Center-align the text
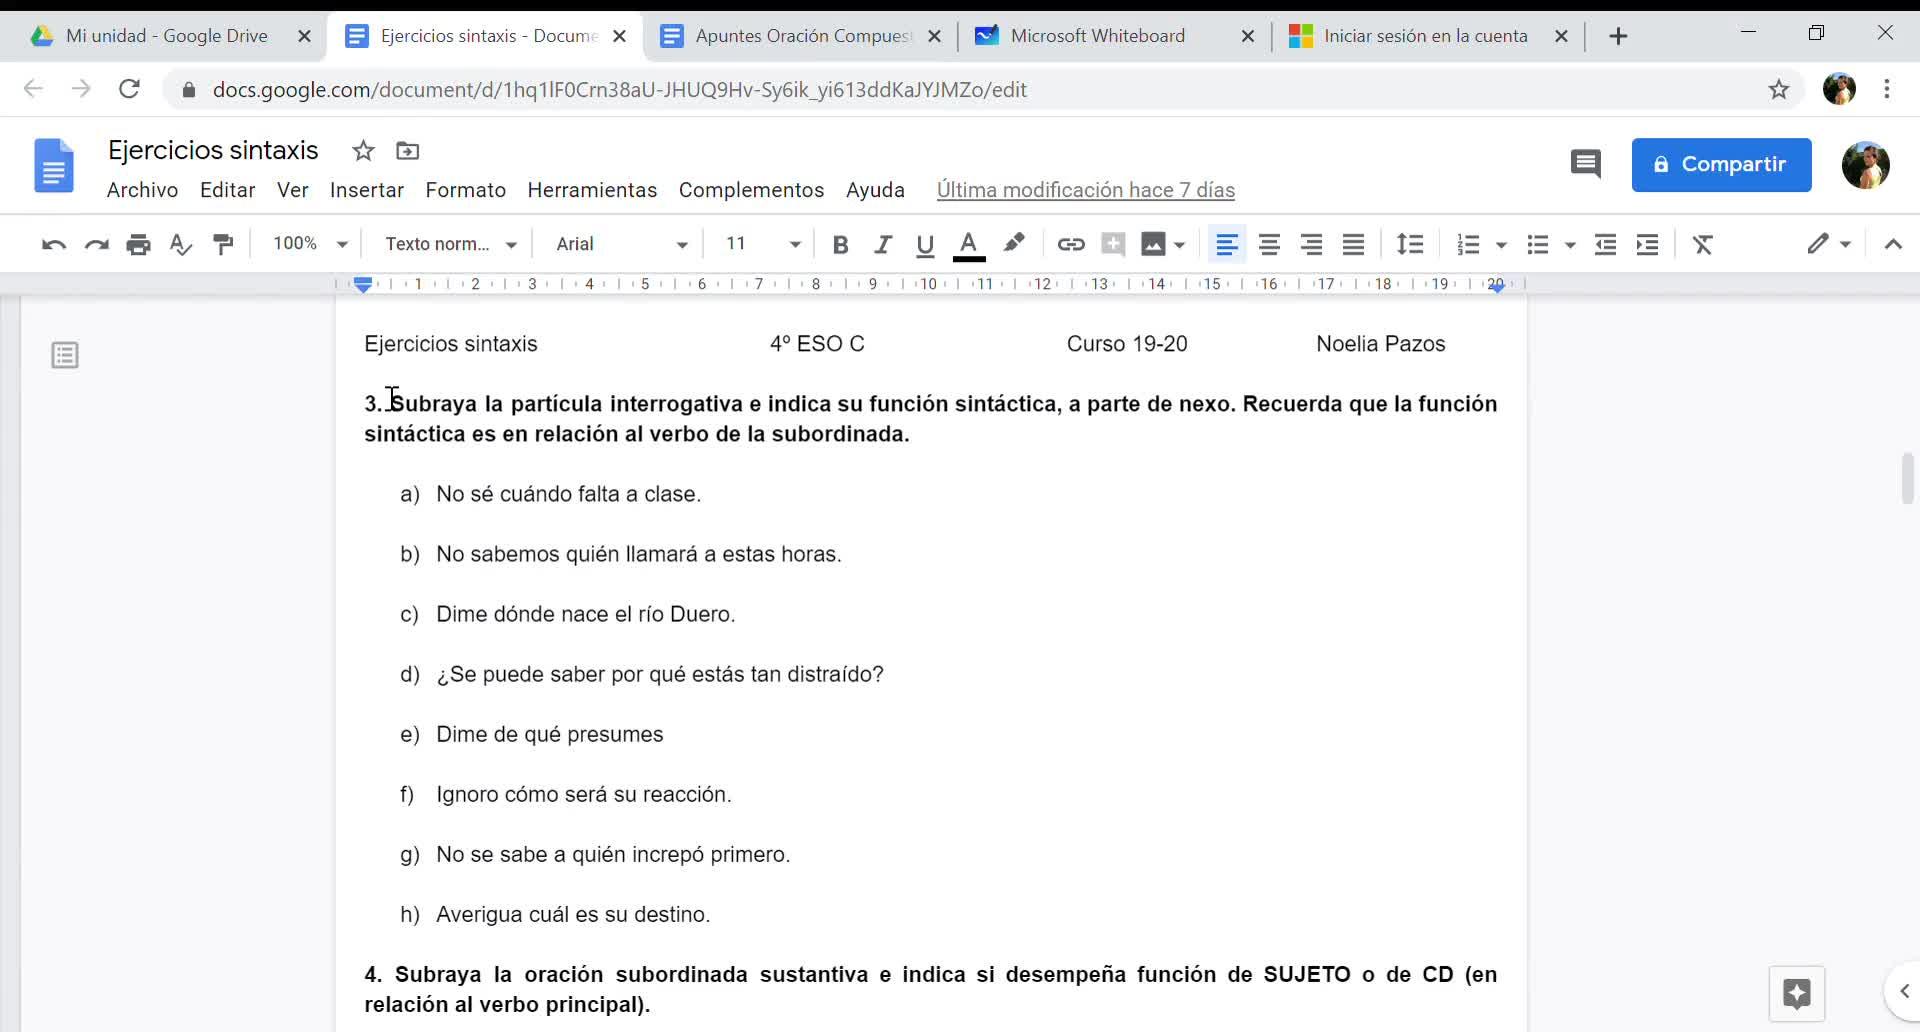Viewport: 1920px width, 1032px height. coord(1269,244)
